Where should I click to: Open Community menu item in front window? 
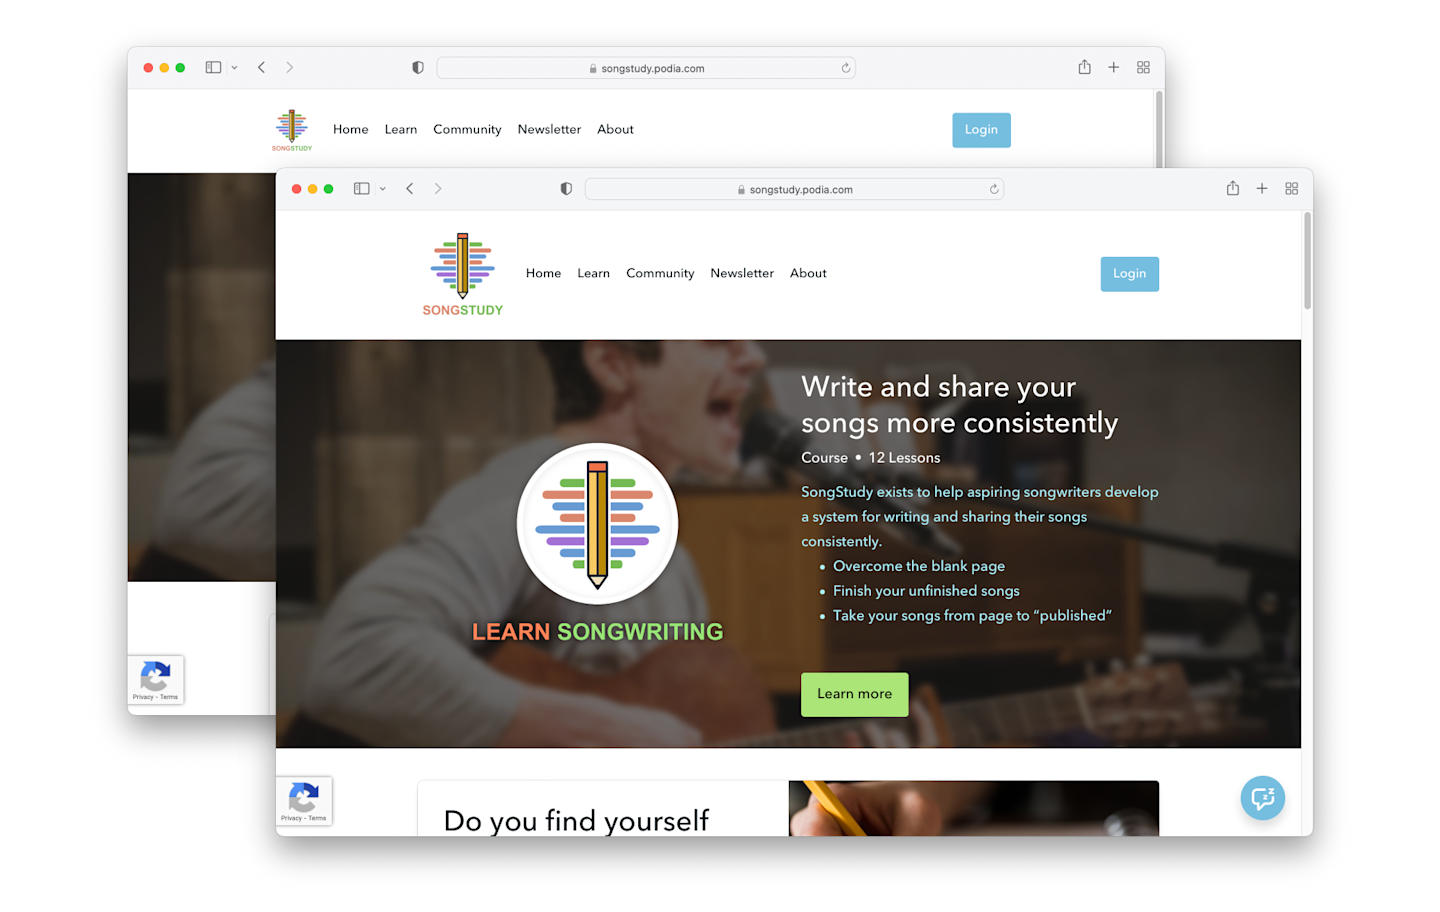coord(660,273)
